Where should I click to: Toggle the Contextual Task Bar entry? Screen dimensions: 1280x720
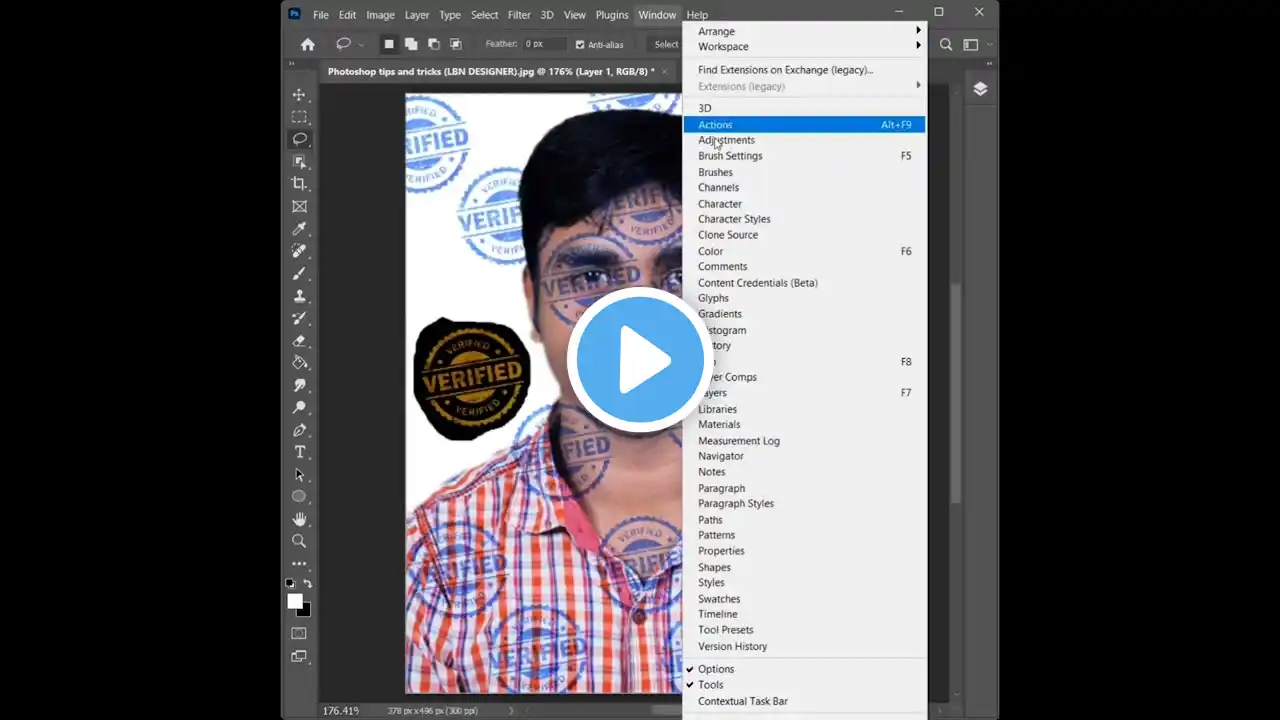[805, 701]
